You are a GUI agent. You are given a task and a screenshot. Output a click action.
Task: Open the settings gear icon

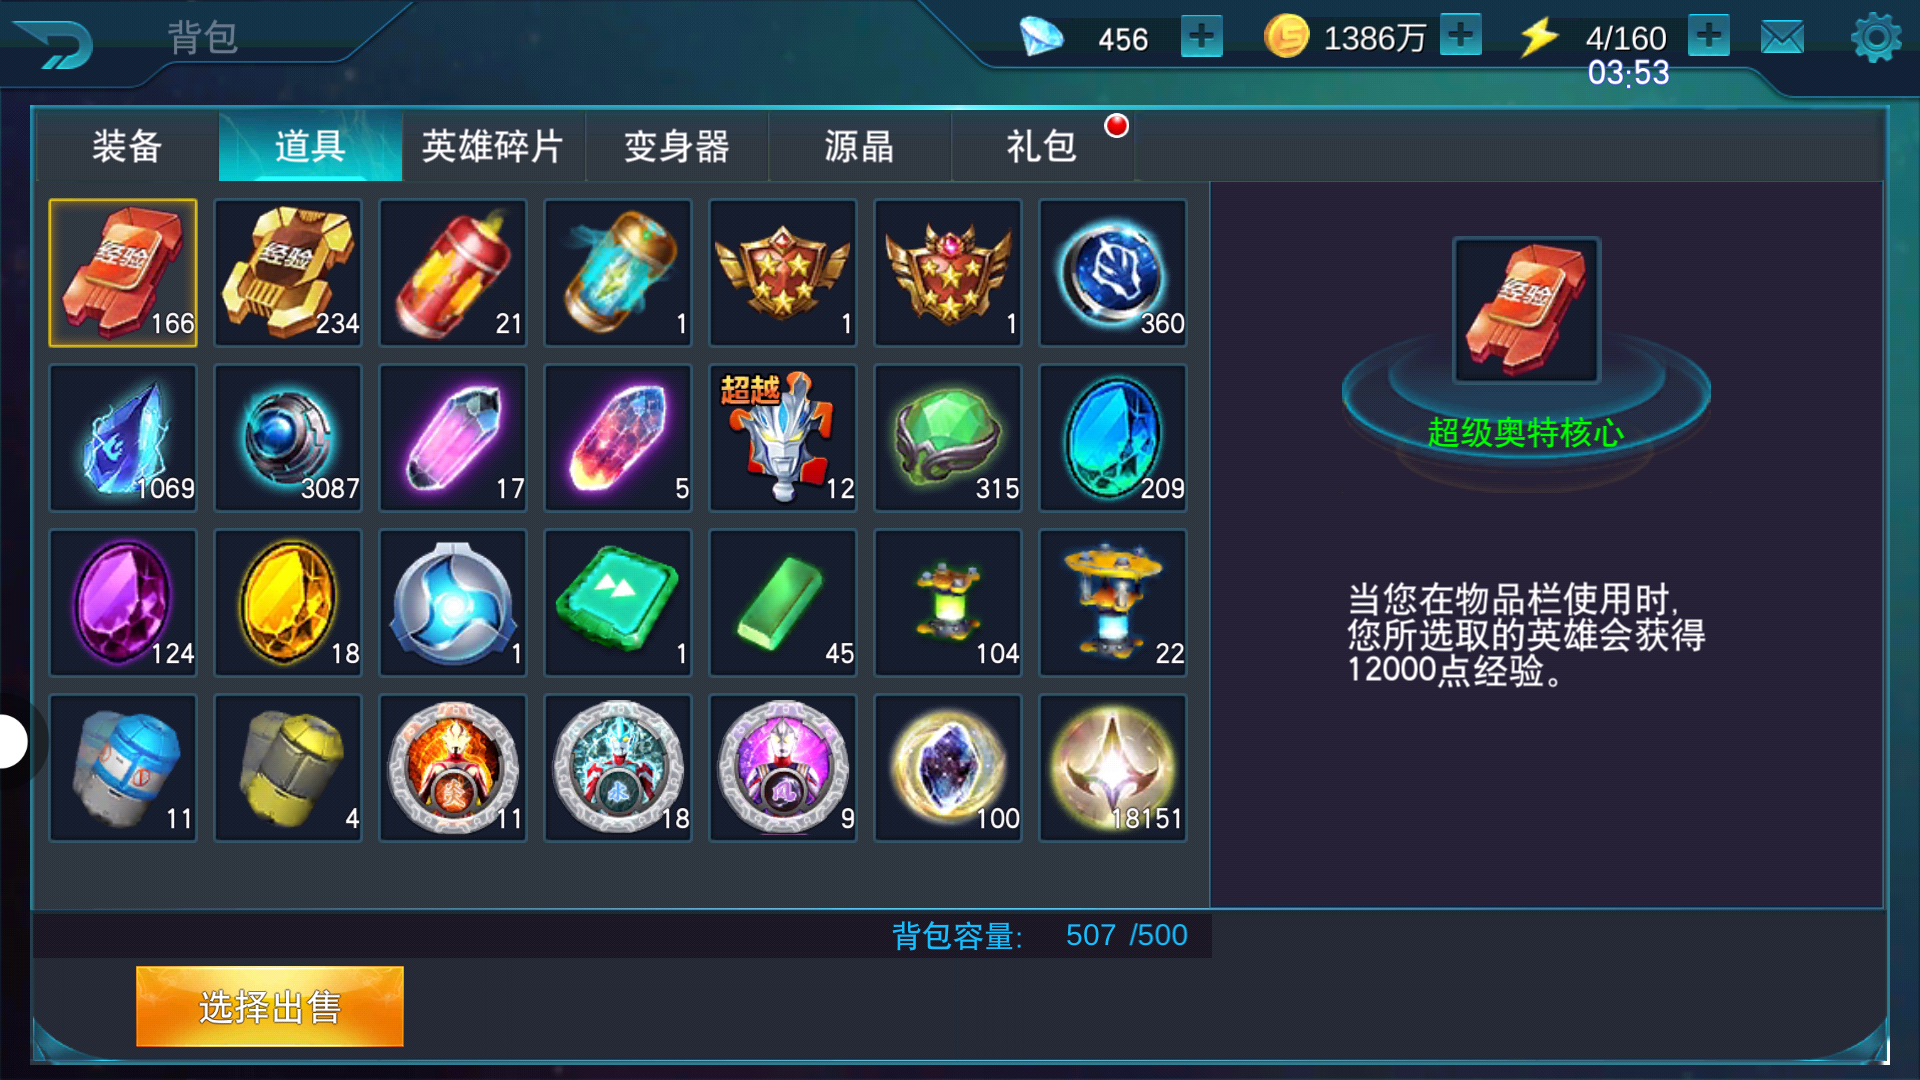click(x=1876, y=38)
